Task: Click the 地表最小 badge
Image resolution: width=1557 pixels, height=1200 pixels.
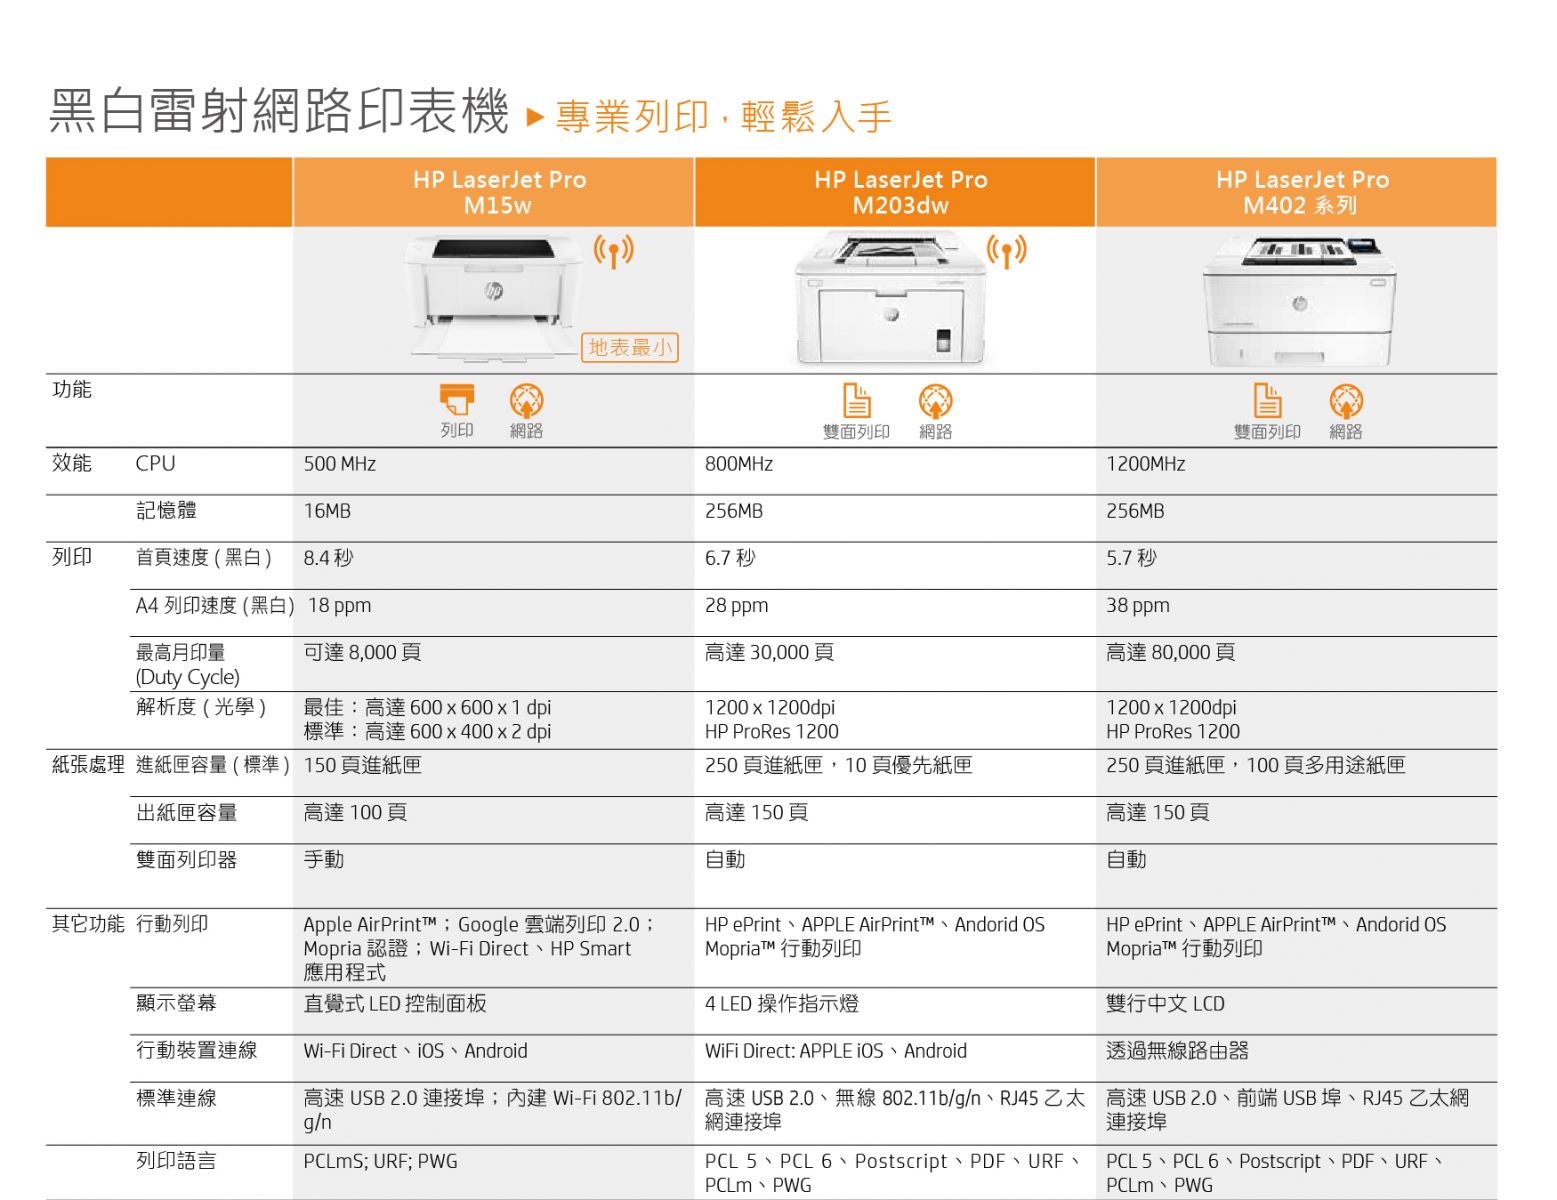Action: click(630, 347)
